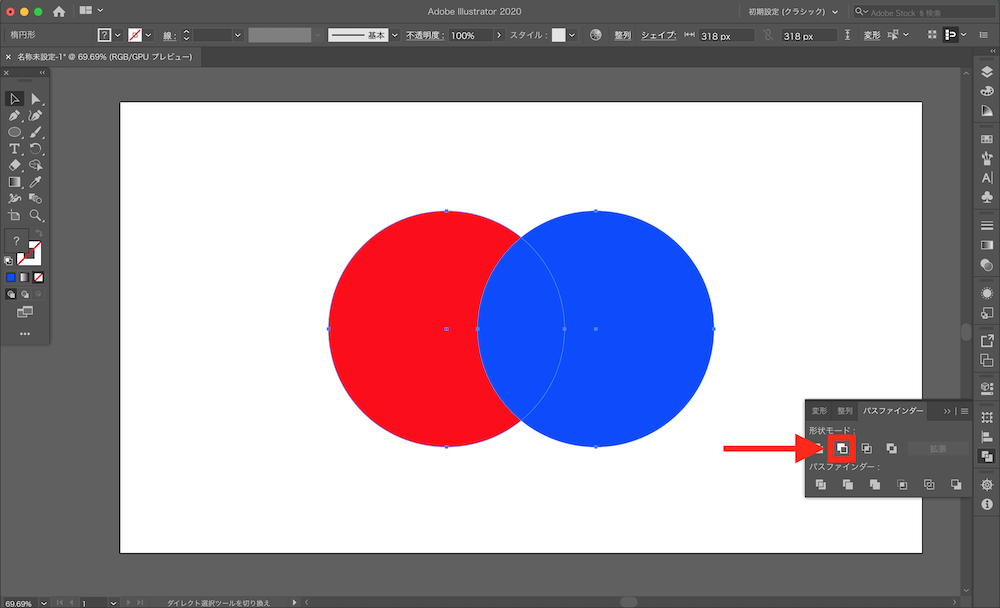This screenshot has height=608, width=1000.
Task: Select the Type tool
Action: click(14, 149)
